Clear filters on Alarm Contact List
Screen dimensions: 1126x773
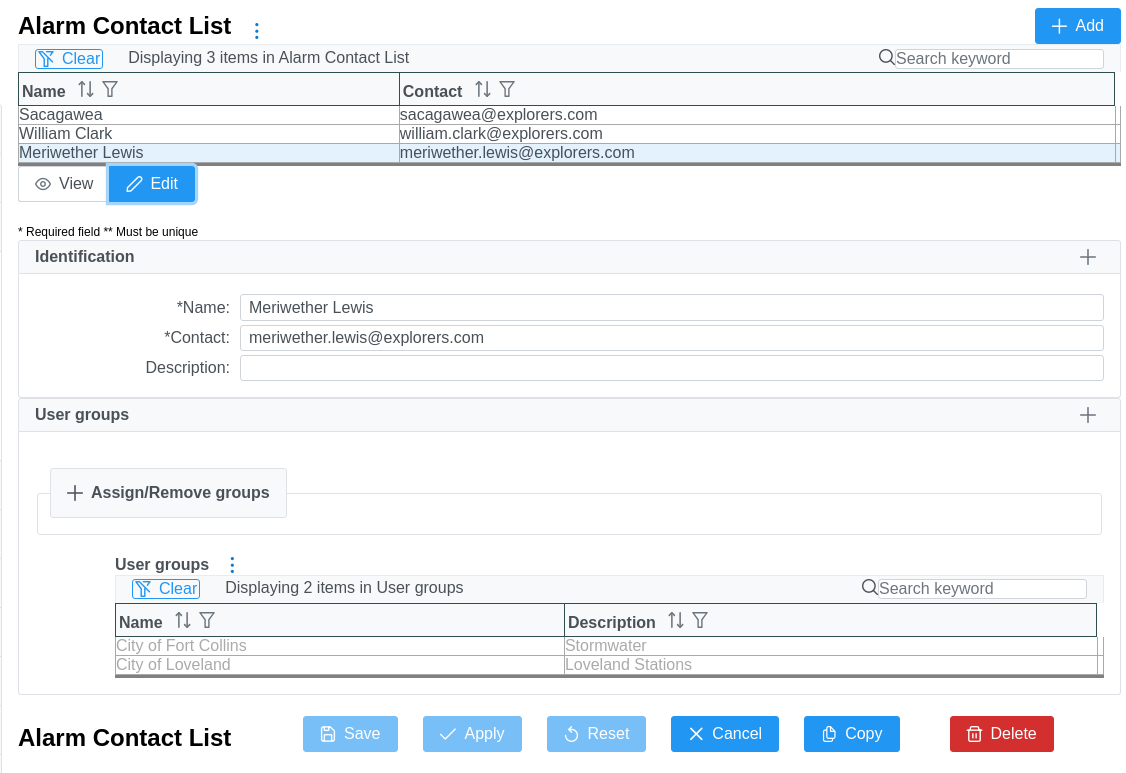[x=69, y=59]
